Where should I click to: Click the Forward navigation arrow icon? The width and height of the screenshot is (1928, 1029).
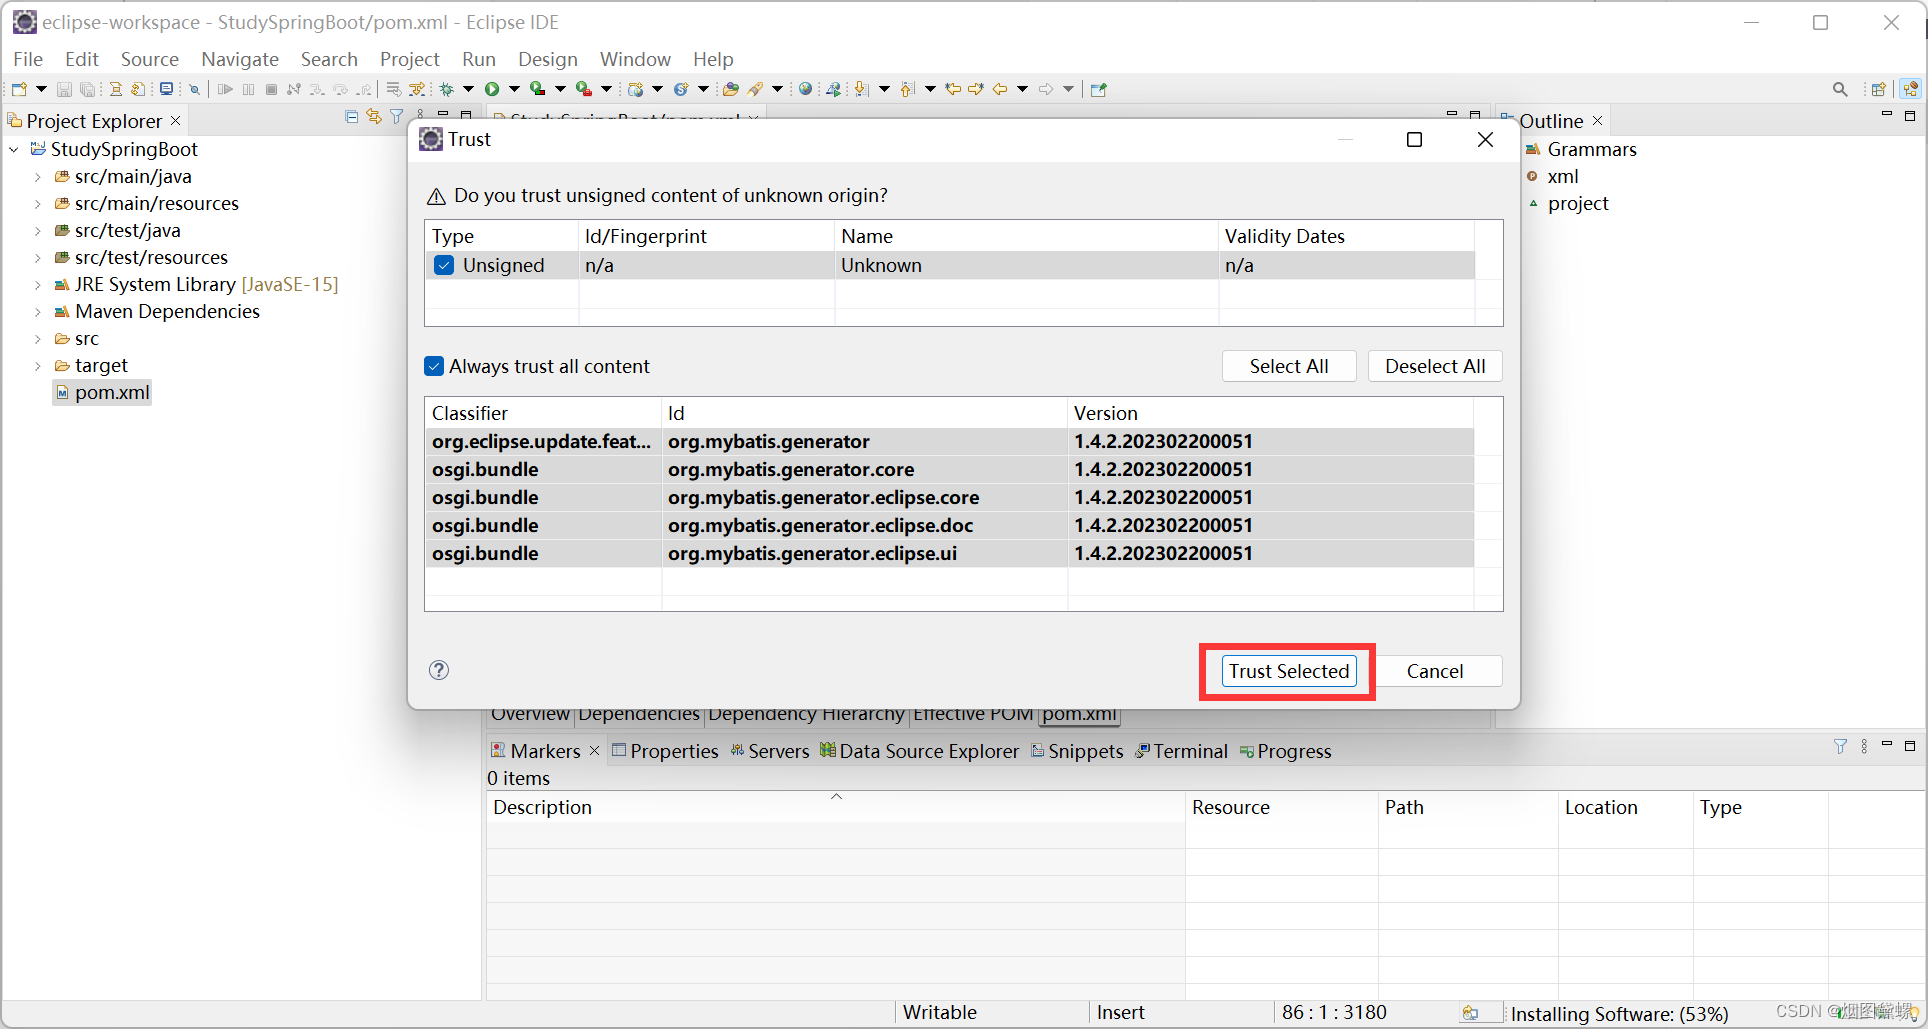click(1046, 89)
